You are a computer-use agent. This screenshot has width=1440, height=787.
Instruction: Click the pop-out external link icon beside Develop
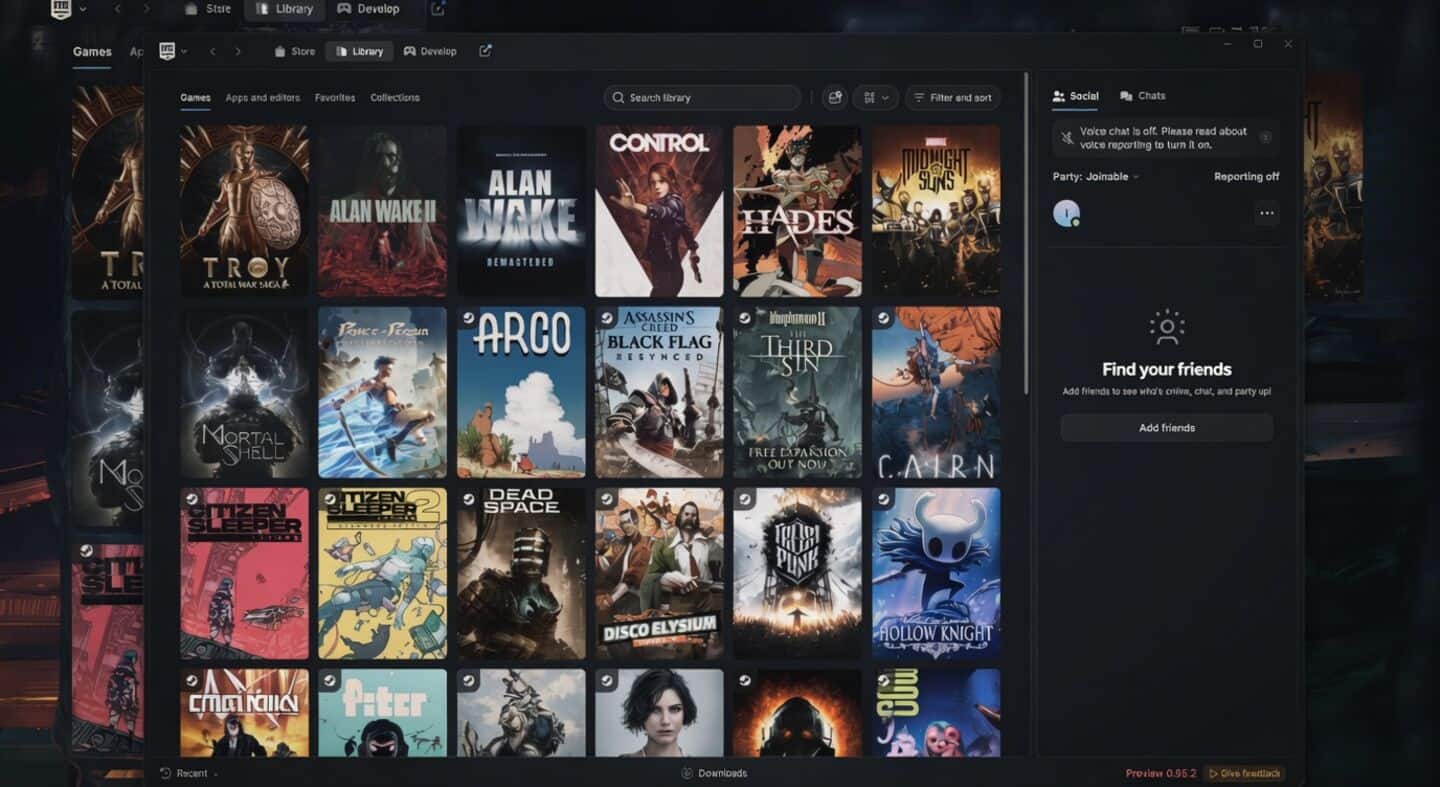pyautogui.click(x=485, y=51)
